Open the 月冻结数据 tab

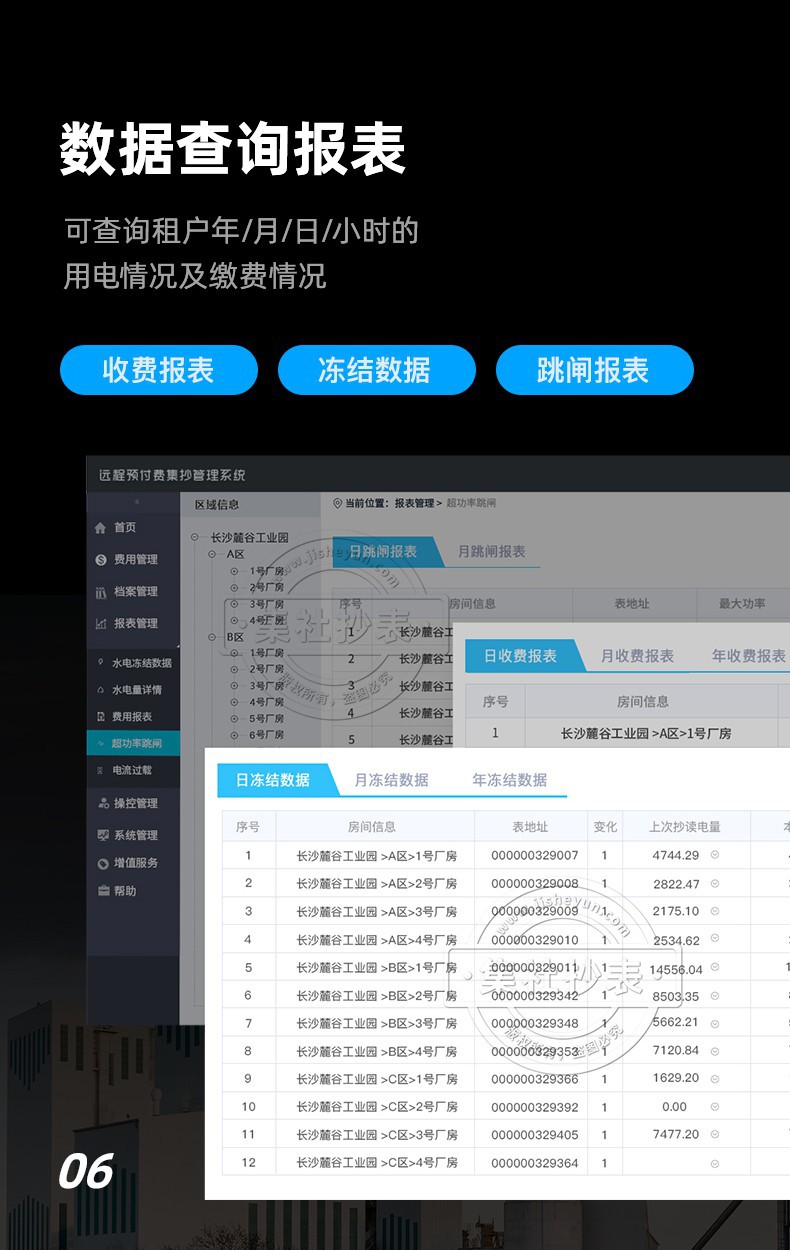coord(391,780)
